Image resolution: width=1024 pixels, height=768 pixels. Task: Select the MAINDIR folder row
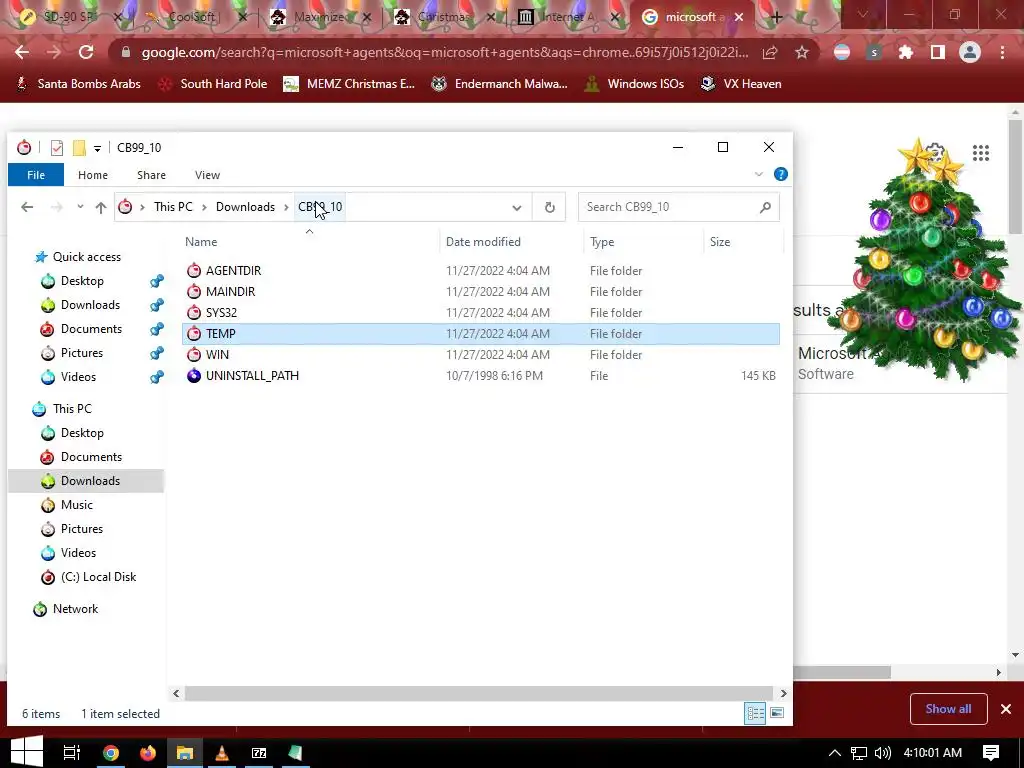[x=481, y=291]
